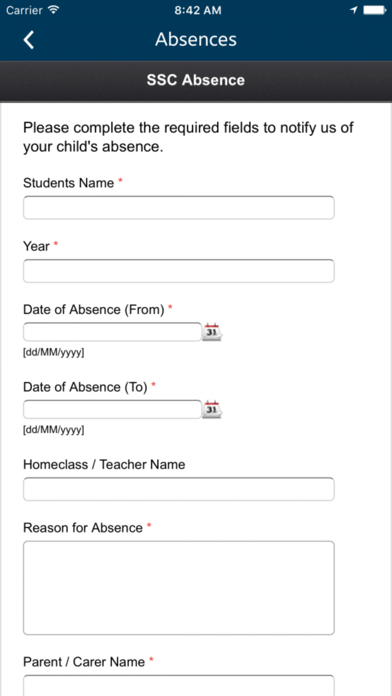
Task: Focus the Students Name input field
Action: tap(178, 208)
